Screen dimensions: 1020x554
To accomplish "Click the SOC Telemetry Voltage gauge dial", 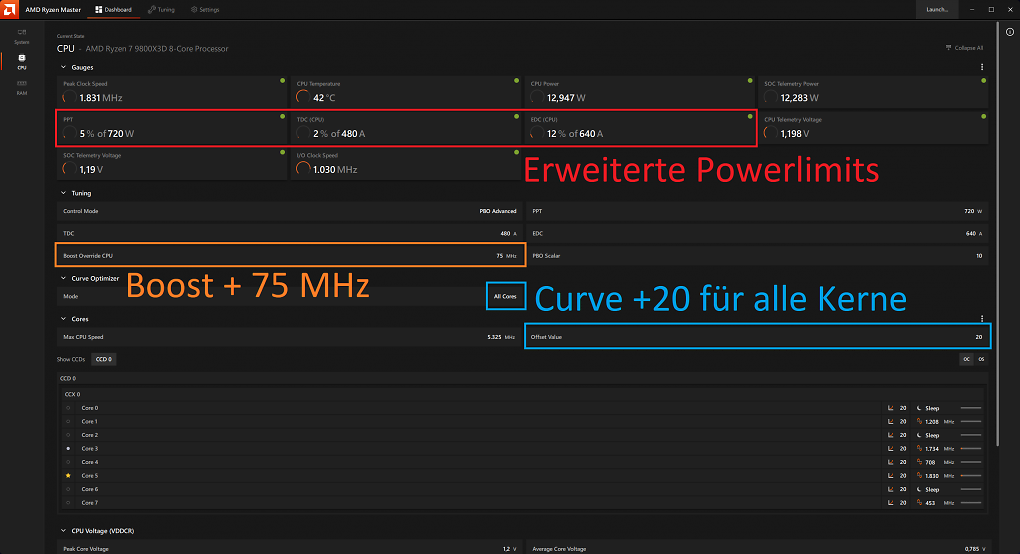I will pyautogui.click(x=69, y=169).
